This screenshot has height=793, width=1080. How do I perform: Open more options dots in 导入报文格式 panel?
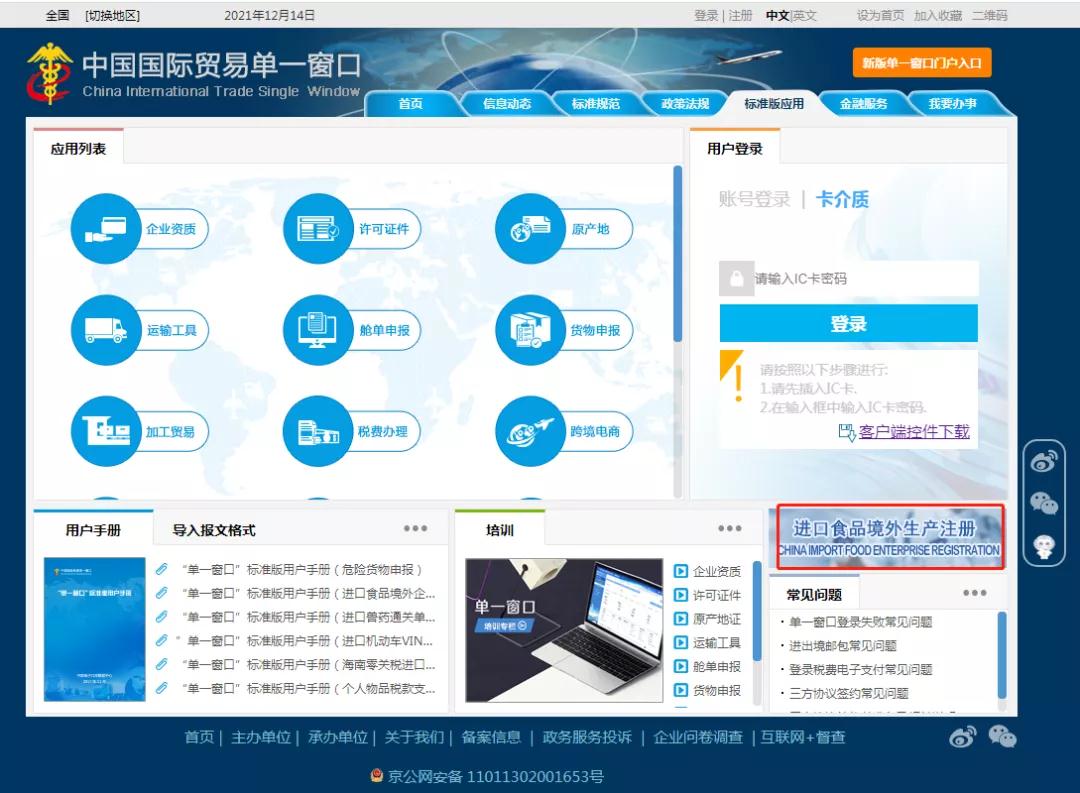415,528
